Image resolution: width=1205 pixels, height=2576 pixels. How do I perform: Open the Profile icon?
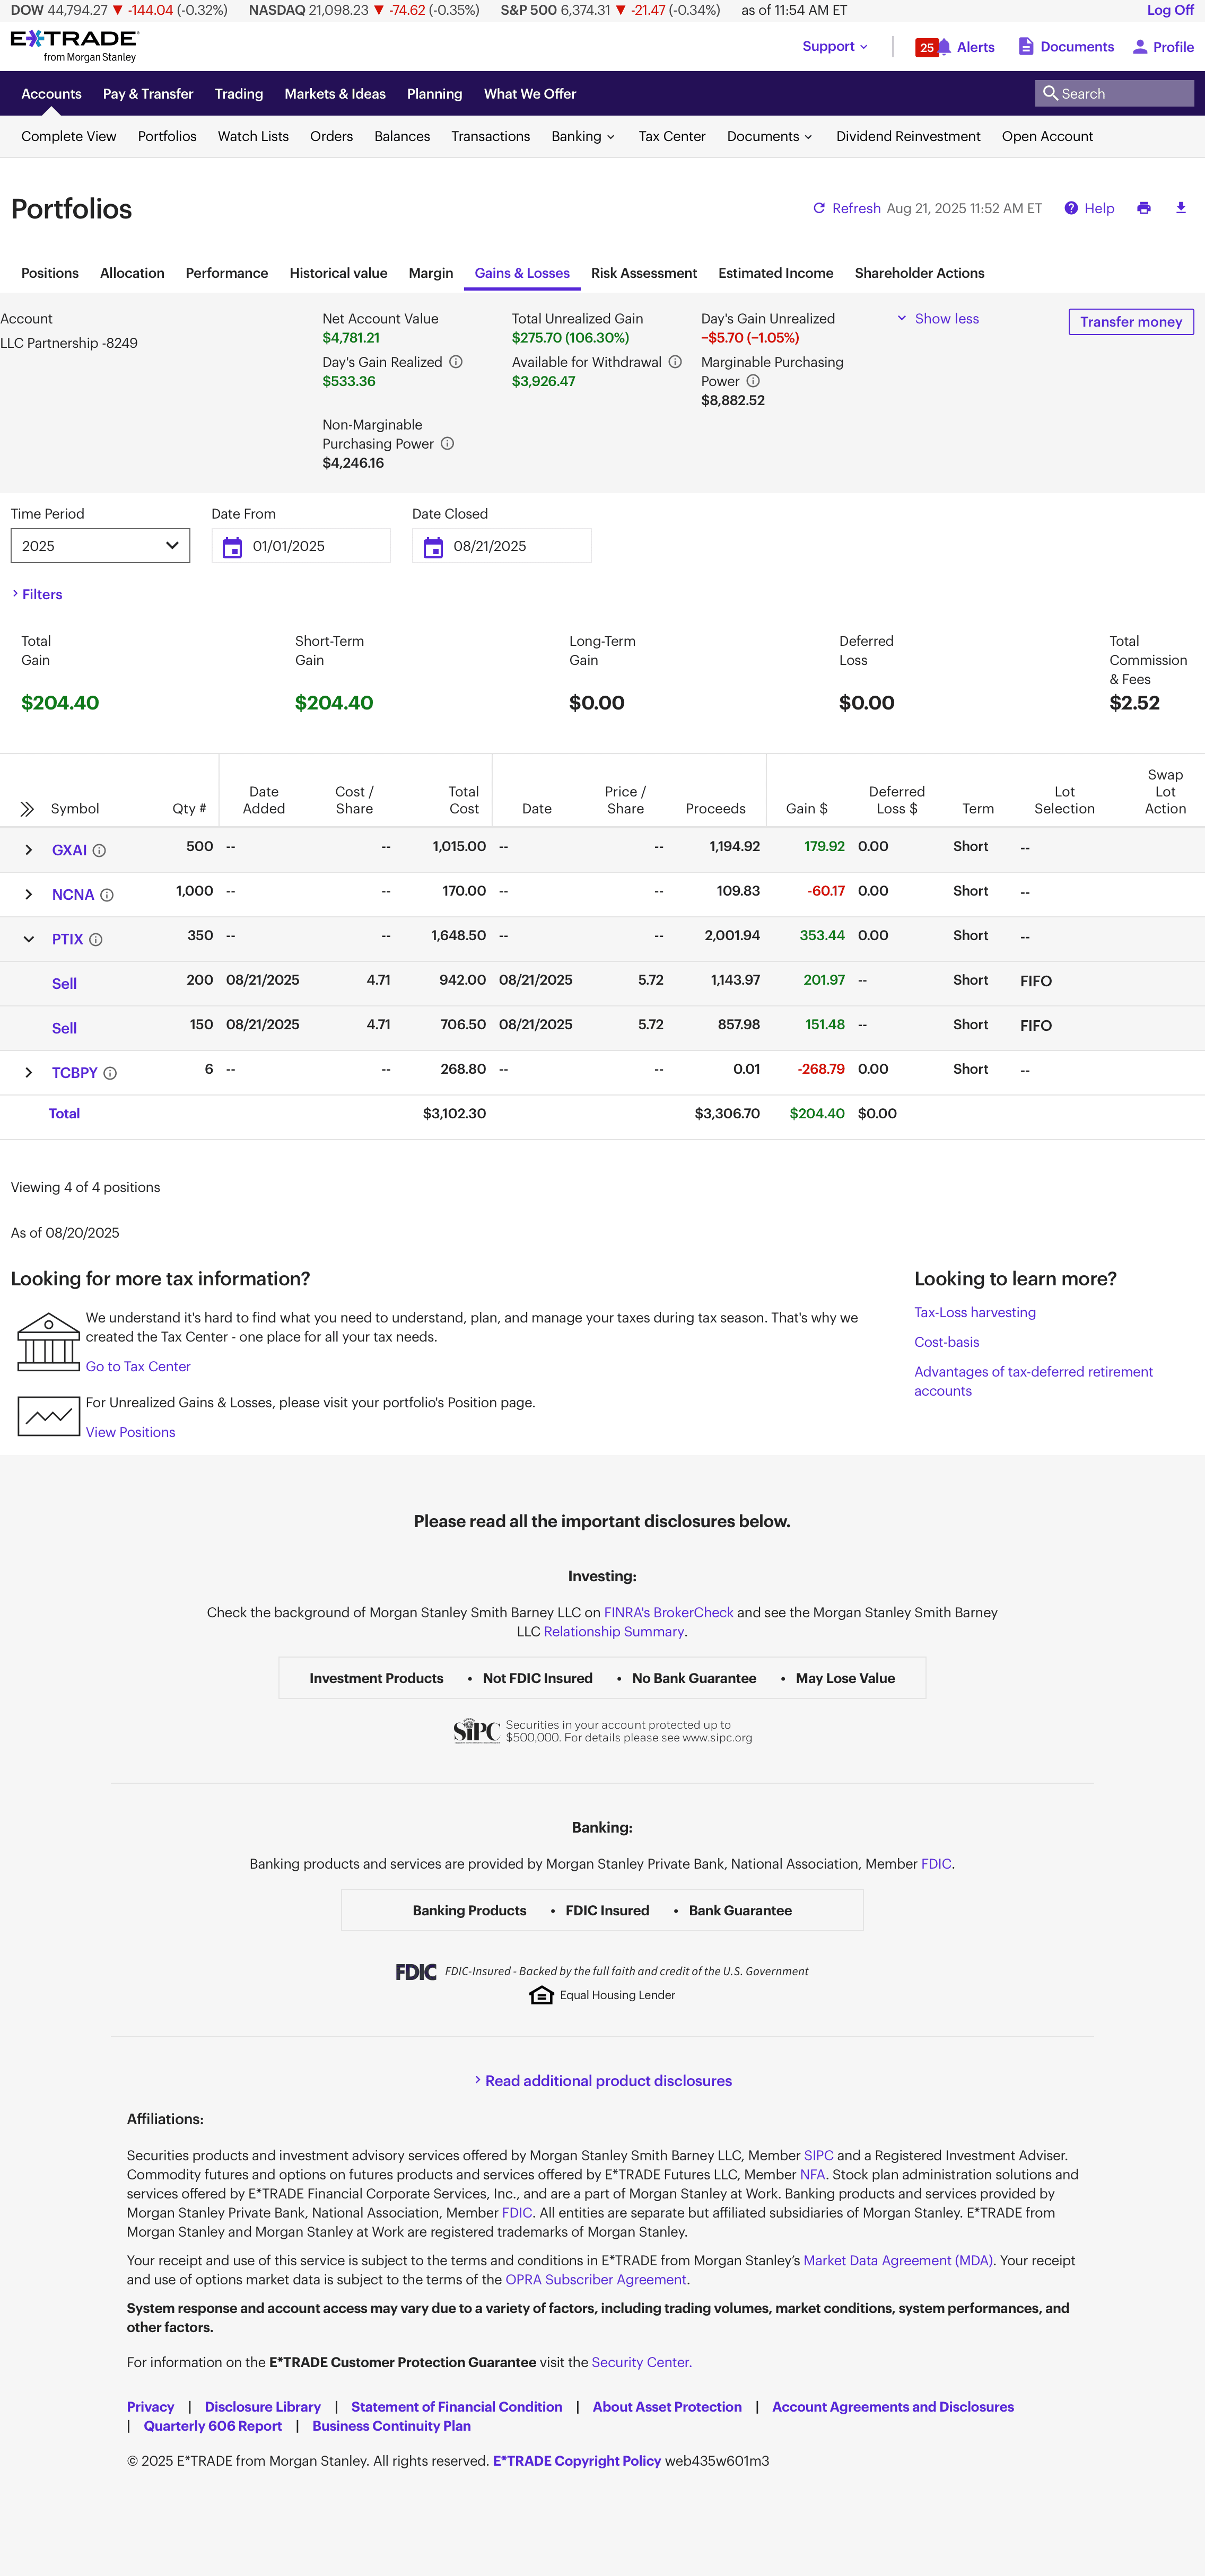(1139, 47)
